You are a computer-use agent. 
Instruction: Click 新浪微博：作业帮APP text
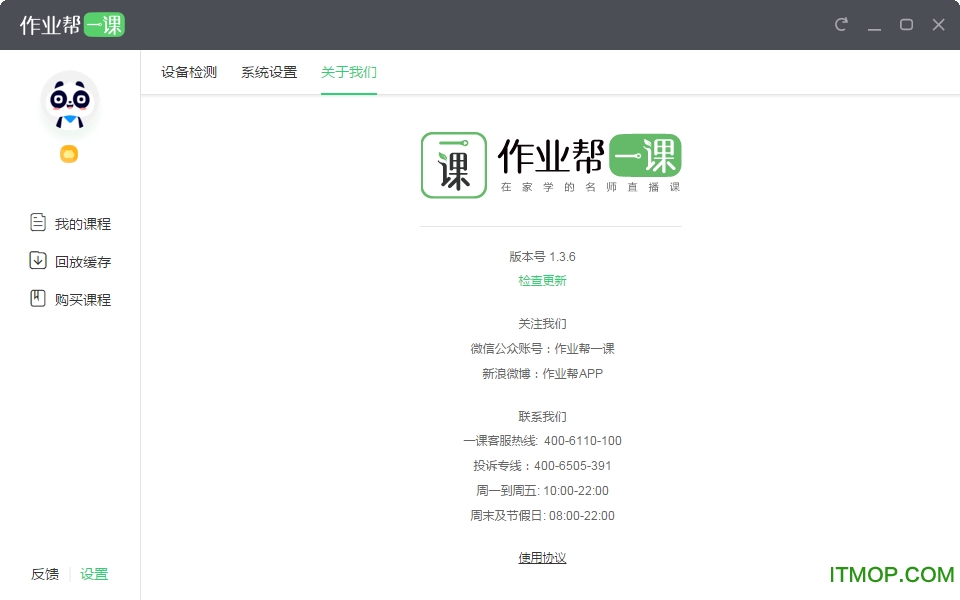[x=542, y=373]
